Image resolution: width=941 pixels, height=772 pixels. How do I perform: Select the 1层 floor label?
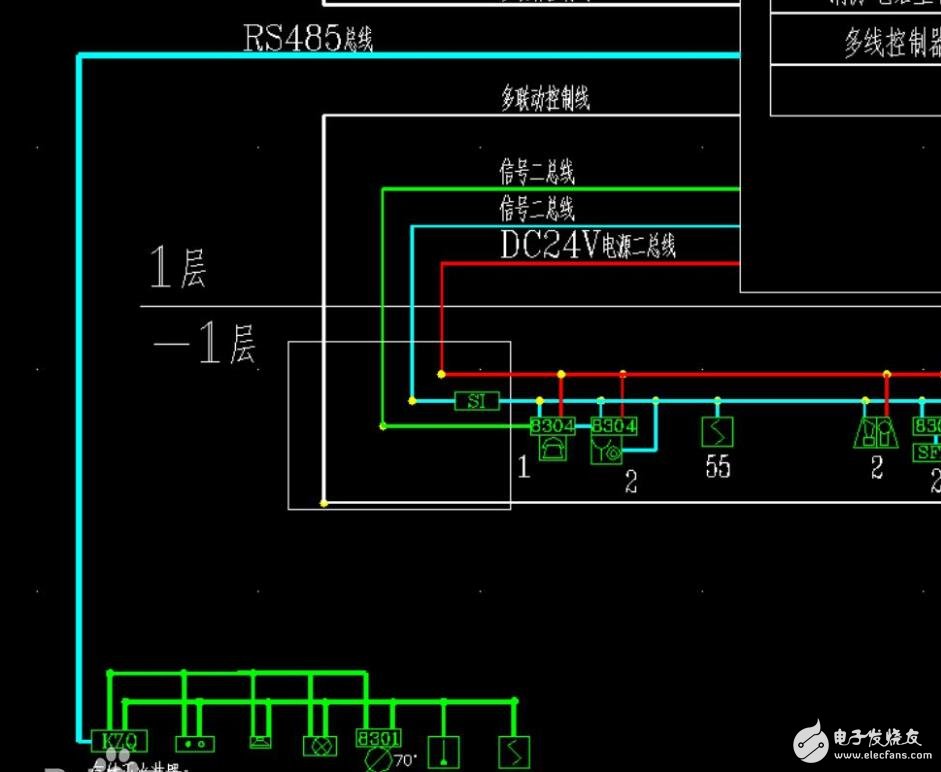177,268
